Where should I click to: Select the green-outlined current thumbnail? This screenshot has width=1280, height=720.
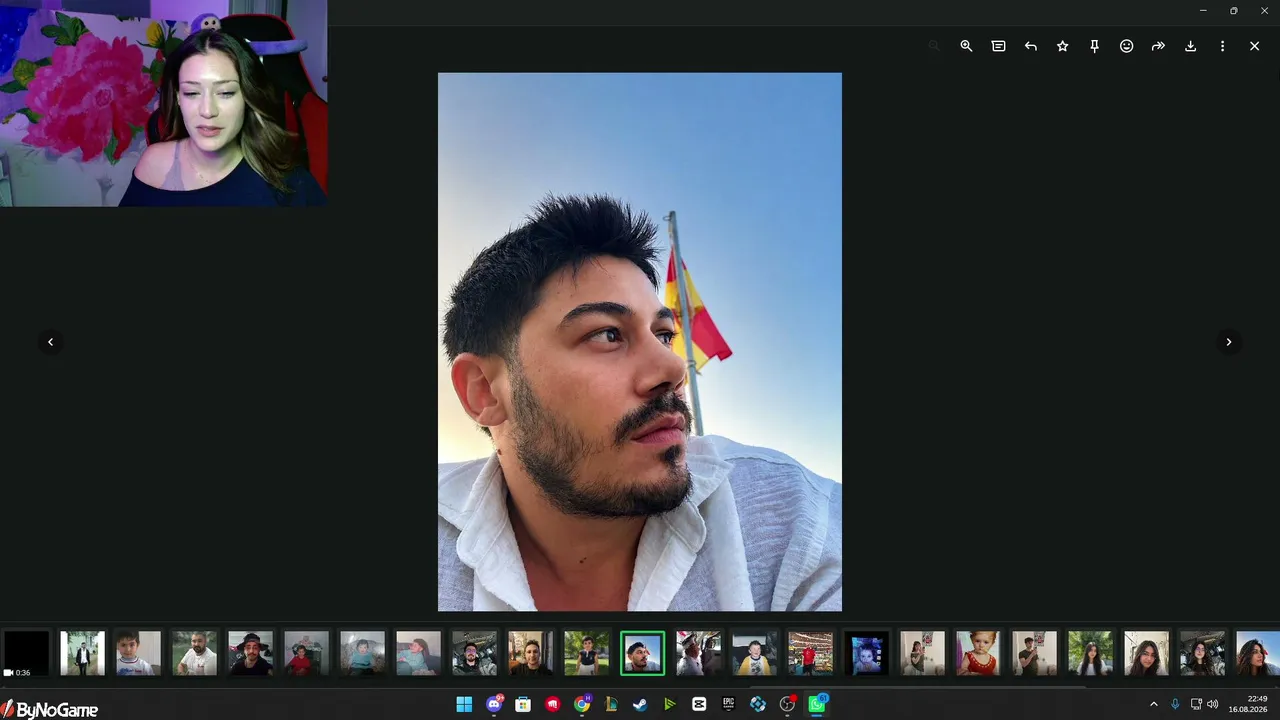tap(642, 653)
